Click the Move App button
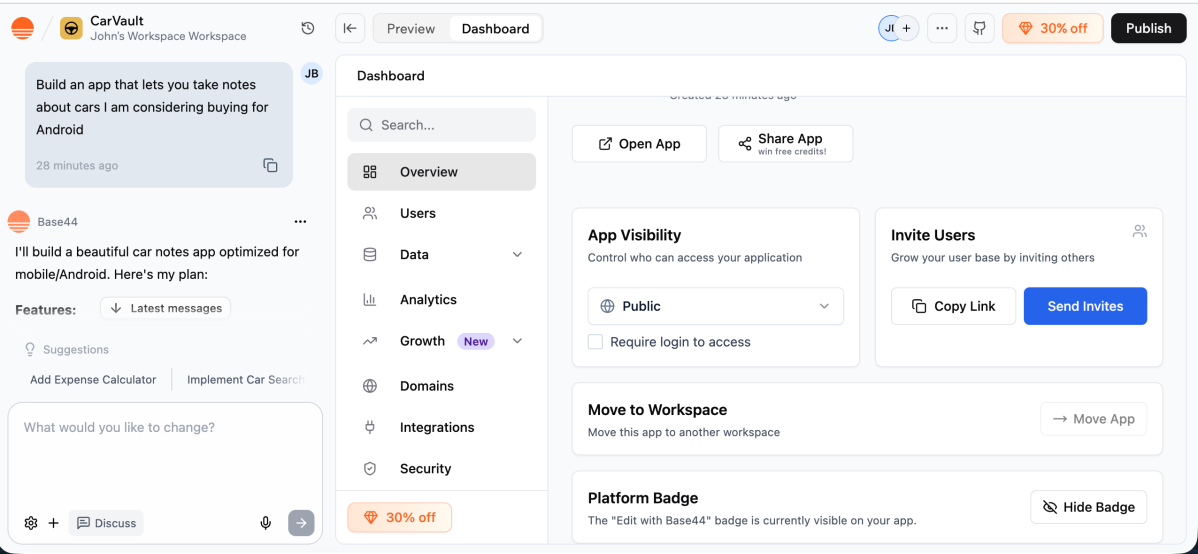Screen dimensions: 1198x554 pyautogui.click(x=1093, y=419)
